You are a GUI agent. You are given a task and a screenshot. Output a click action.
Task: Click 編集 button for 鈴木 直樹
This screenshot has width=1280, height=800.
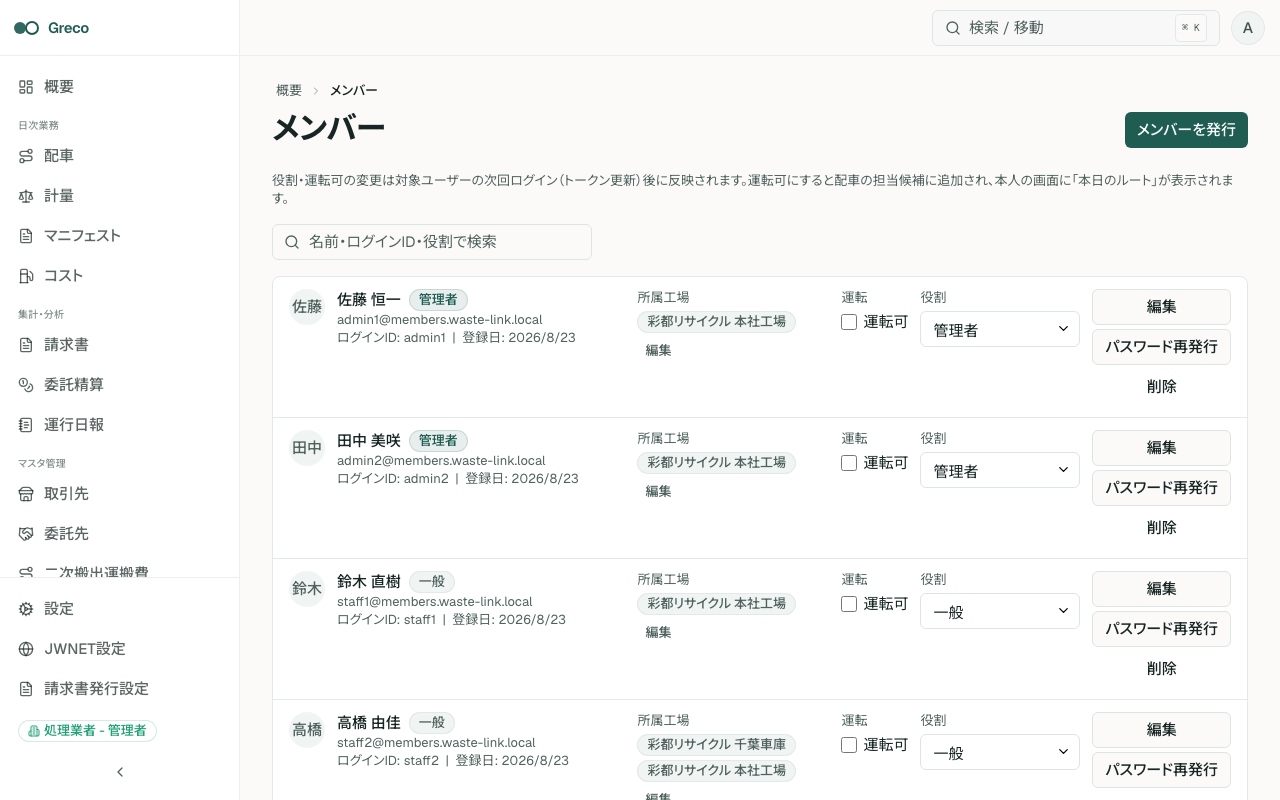(x=1161, y=589)
